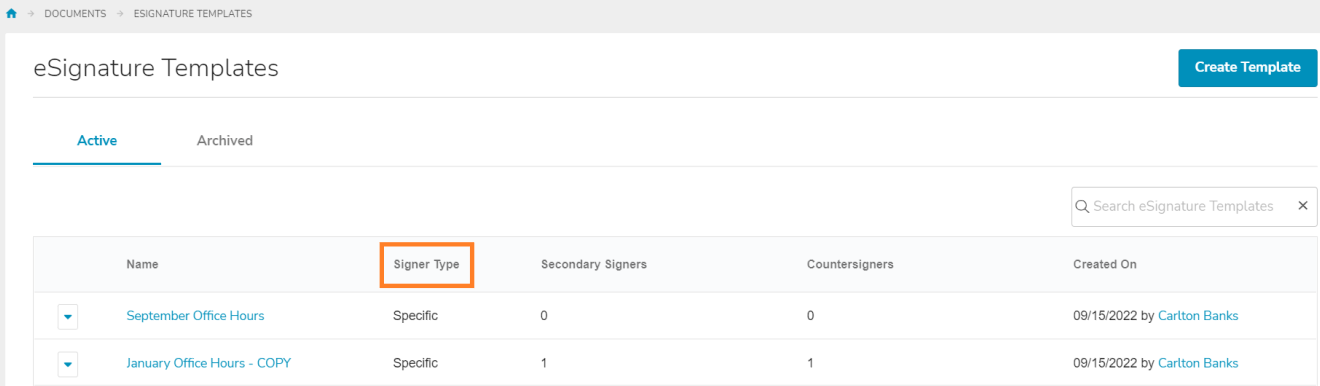Select the Active tab
Viewport: 1320px width, 386px height.
97,141
